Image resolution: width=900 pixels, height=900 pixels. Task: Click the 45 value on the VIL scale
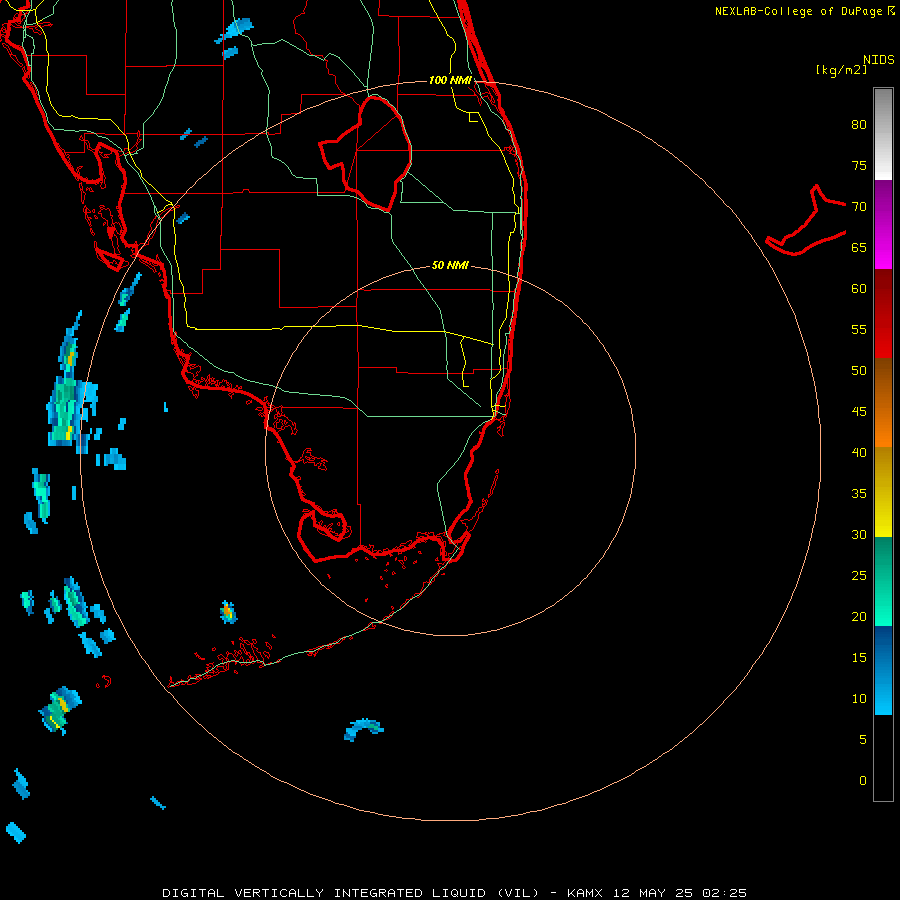coord(859,412)
